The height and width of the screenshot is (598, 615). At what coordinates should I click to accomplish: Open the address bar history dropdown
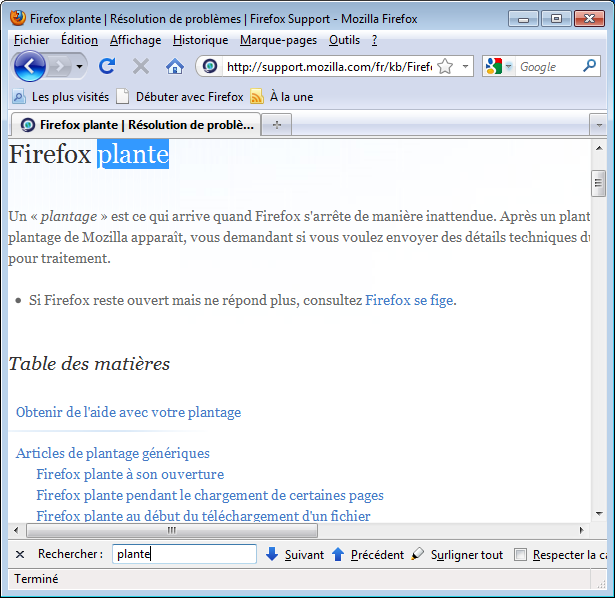[x=465, y=66]
